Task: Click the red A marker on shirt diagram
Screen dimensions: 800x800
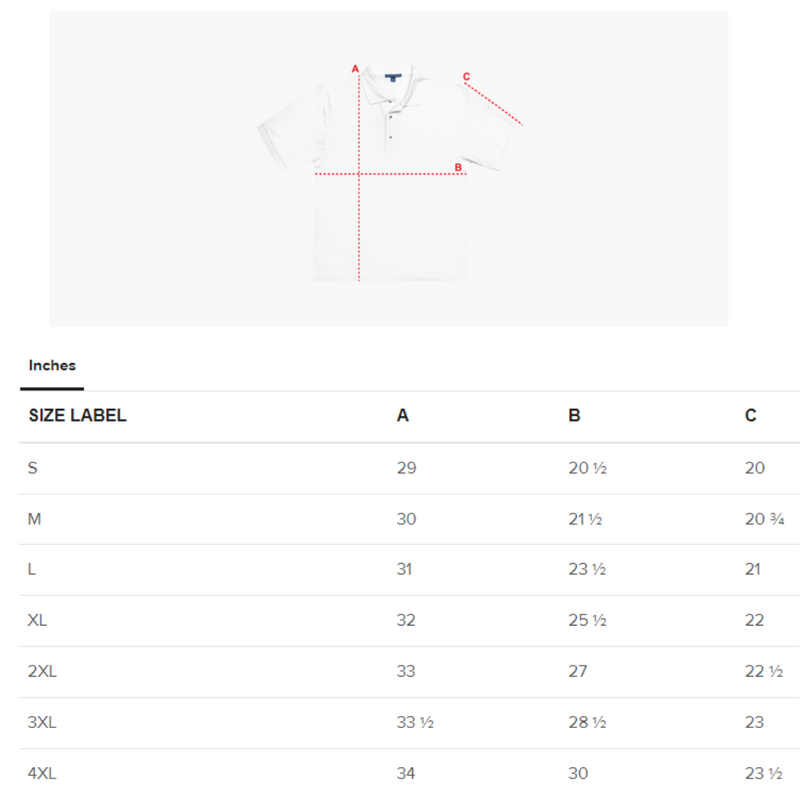Action: coord(355,69)
